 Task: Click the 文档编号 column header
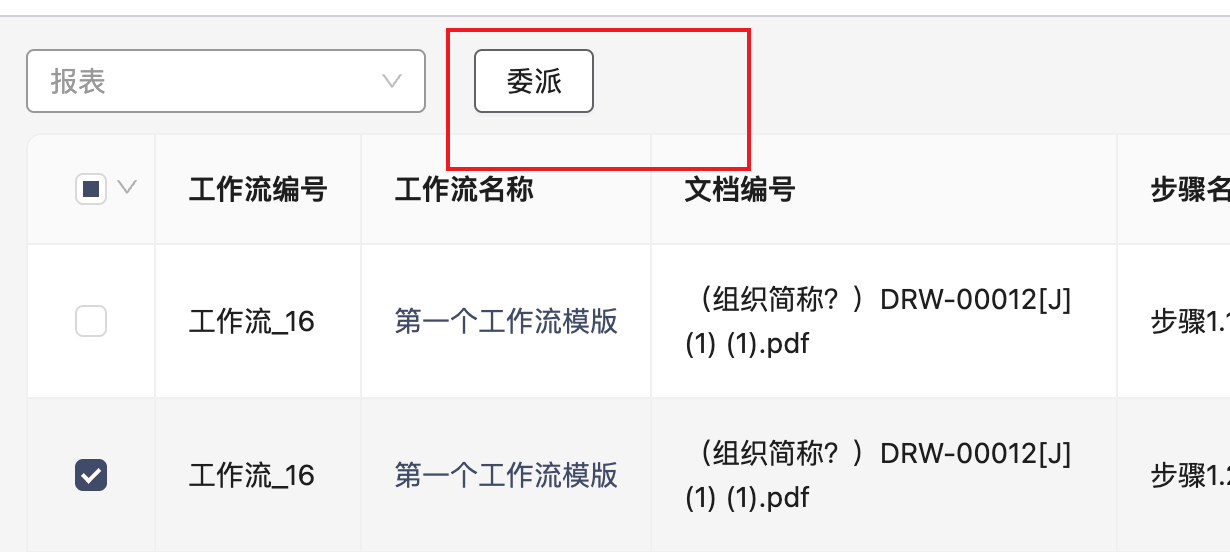(x=740, y=189)
